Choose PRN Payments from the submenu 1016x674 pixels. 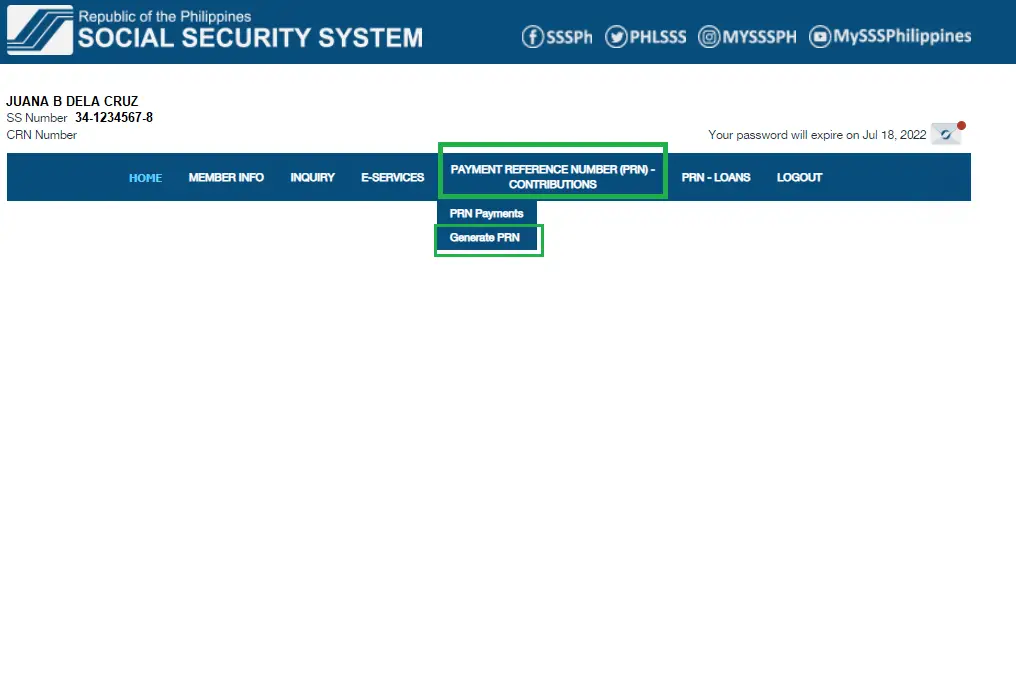[x=486, y=214]
